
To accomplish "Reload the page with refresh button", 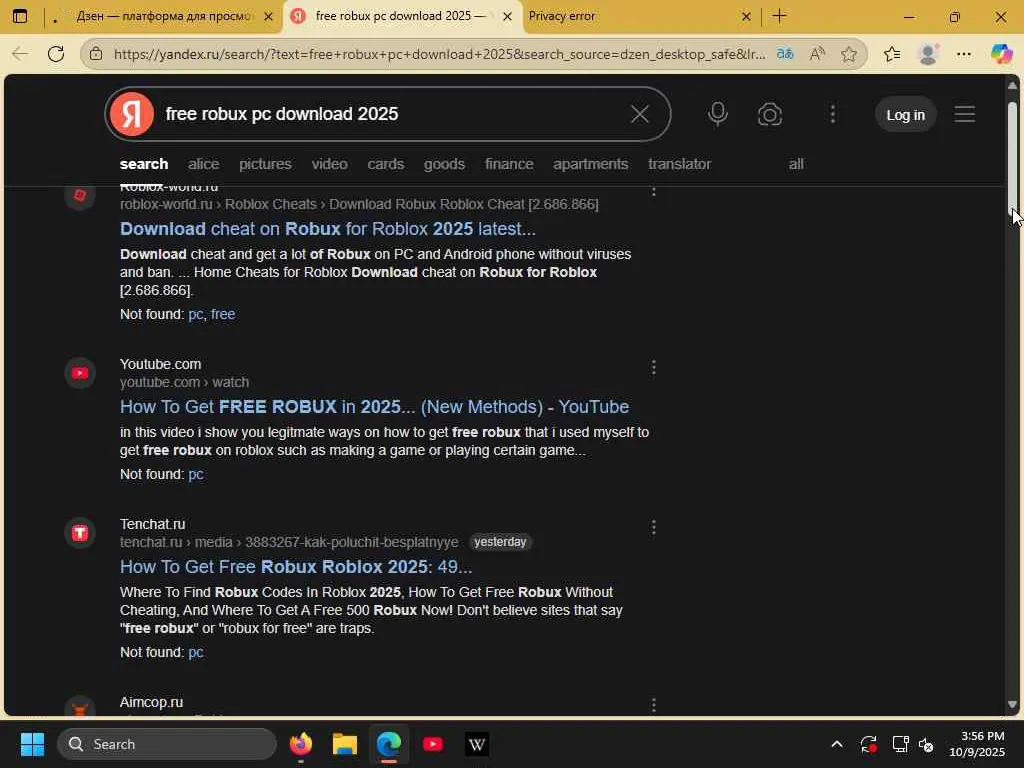I will [56, 54].
